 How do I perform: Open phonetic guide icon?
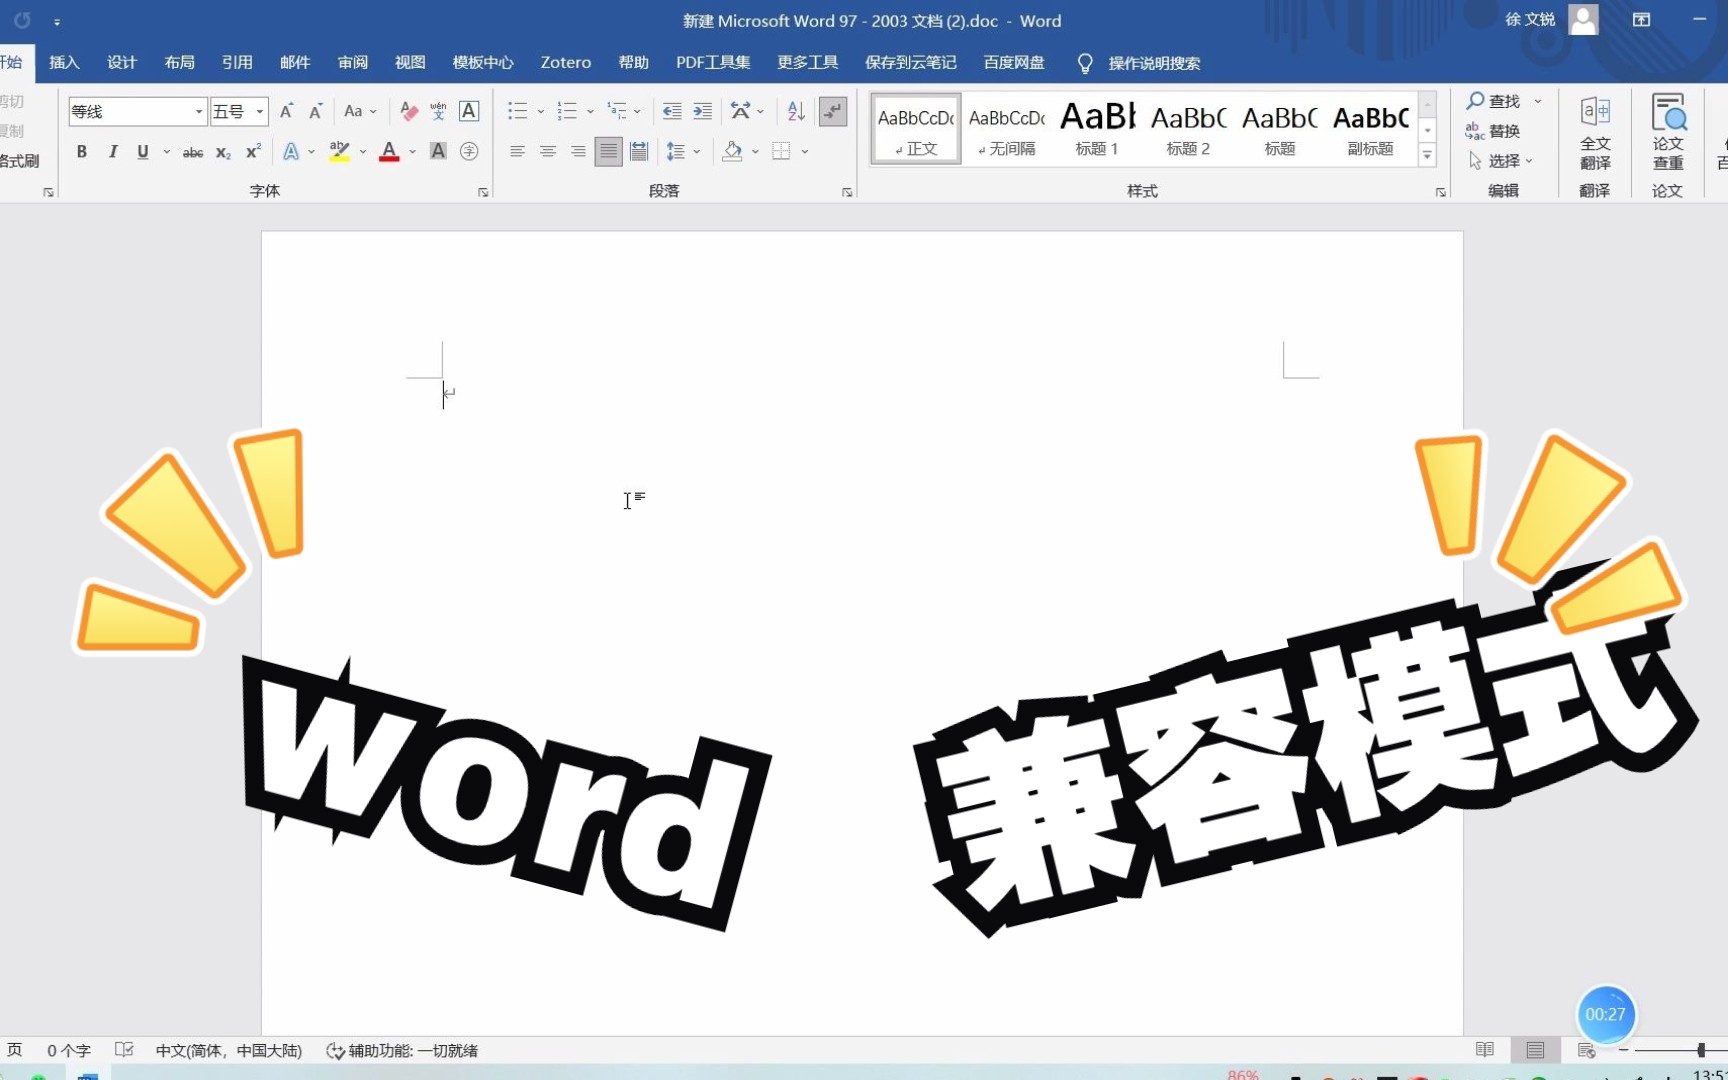(438, 111)
